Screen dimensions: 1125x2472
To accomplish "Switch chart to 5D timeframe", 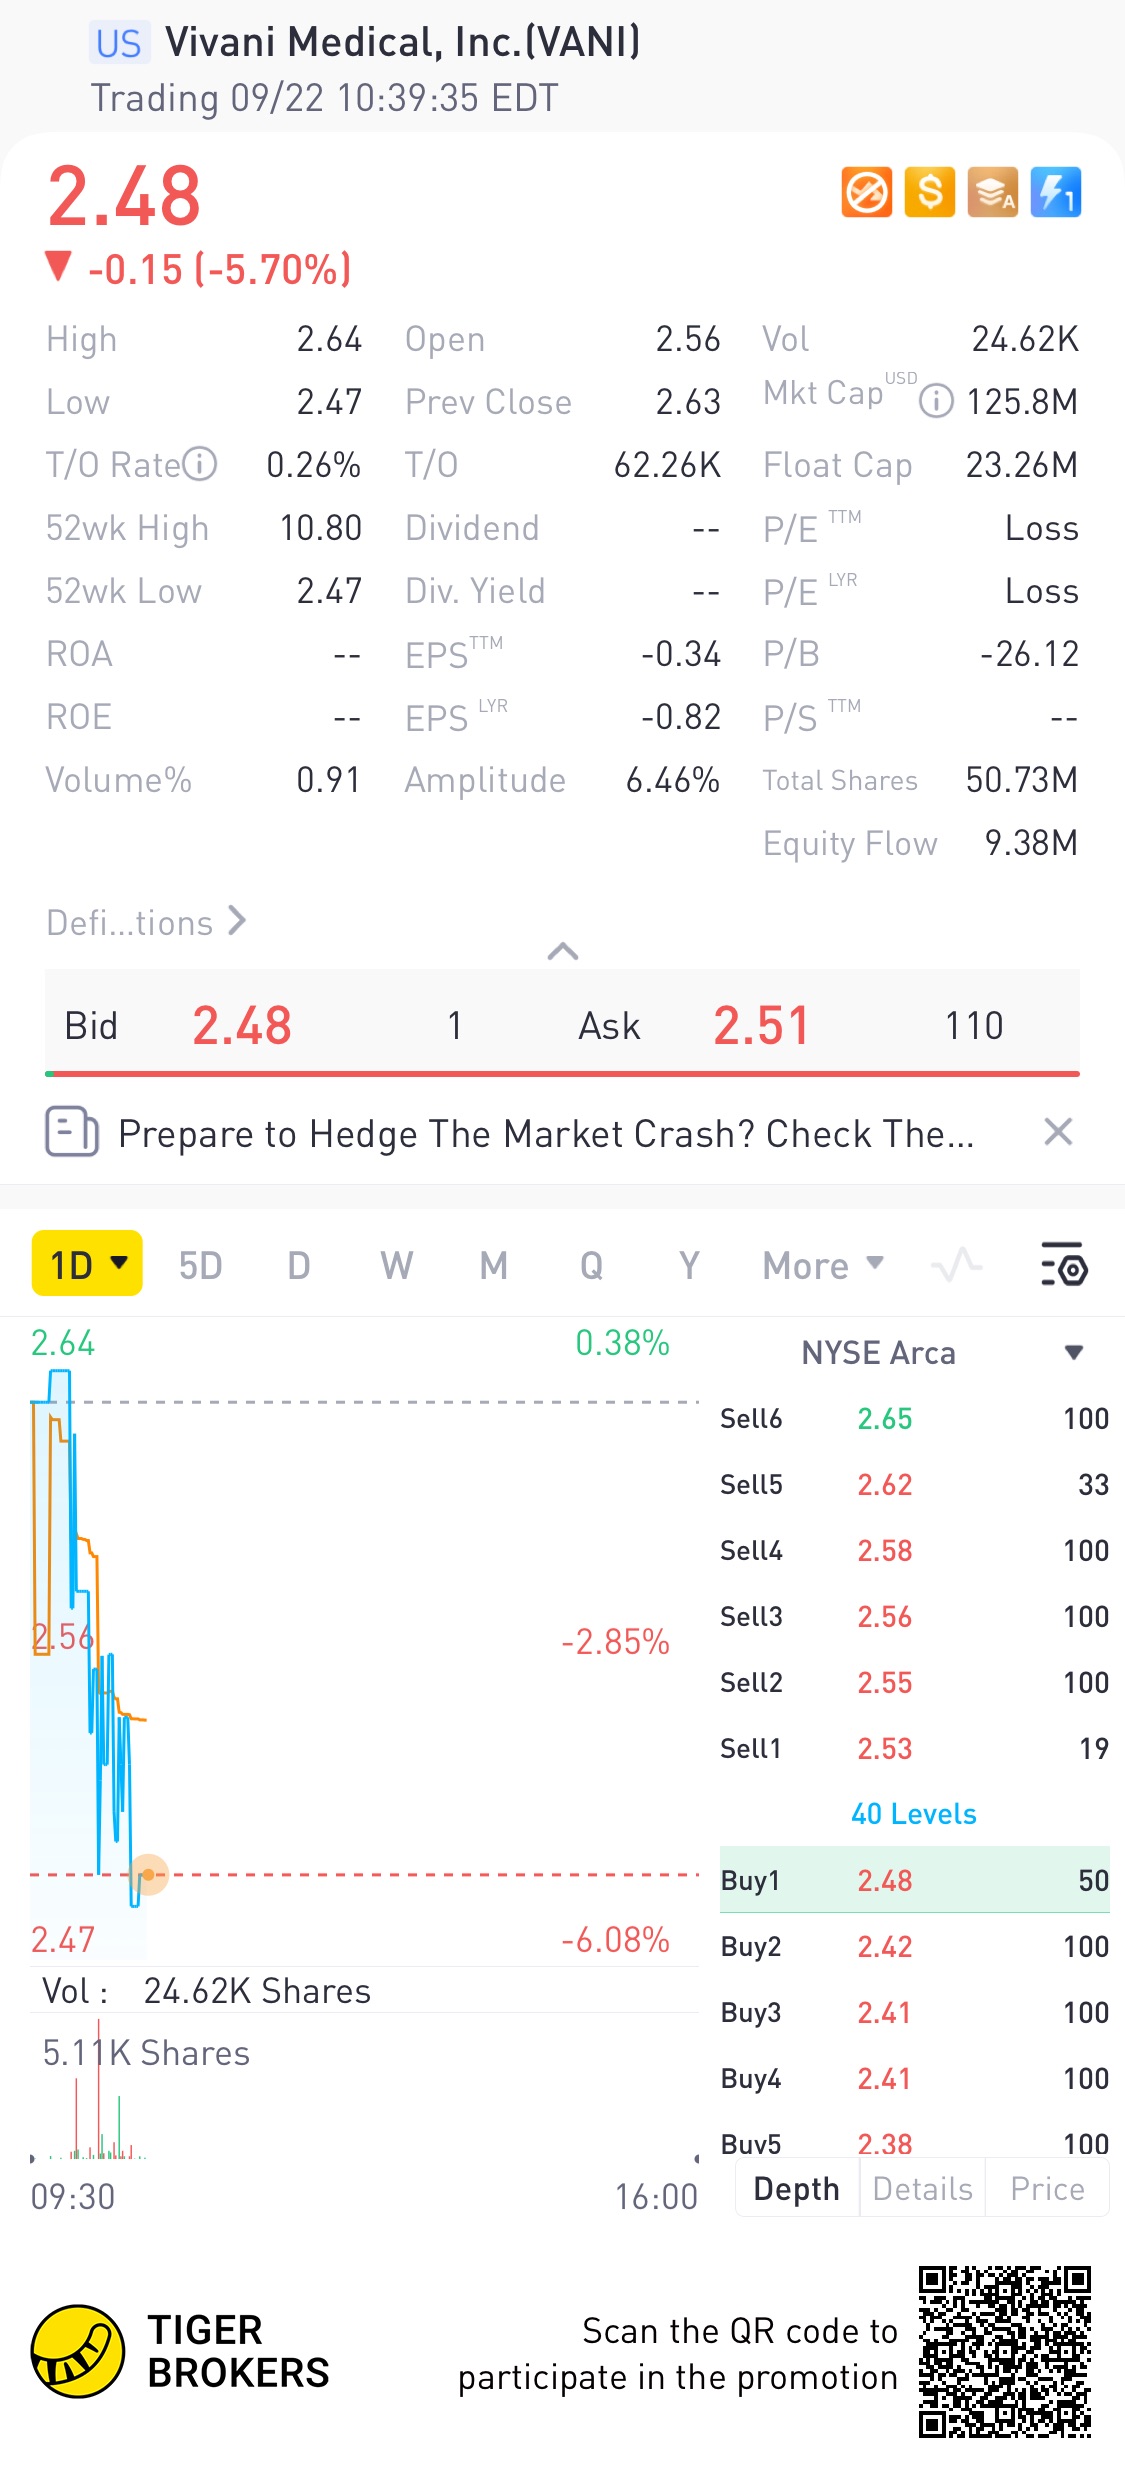I will pos(200,1266).
